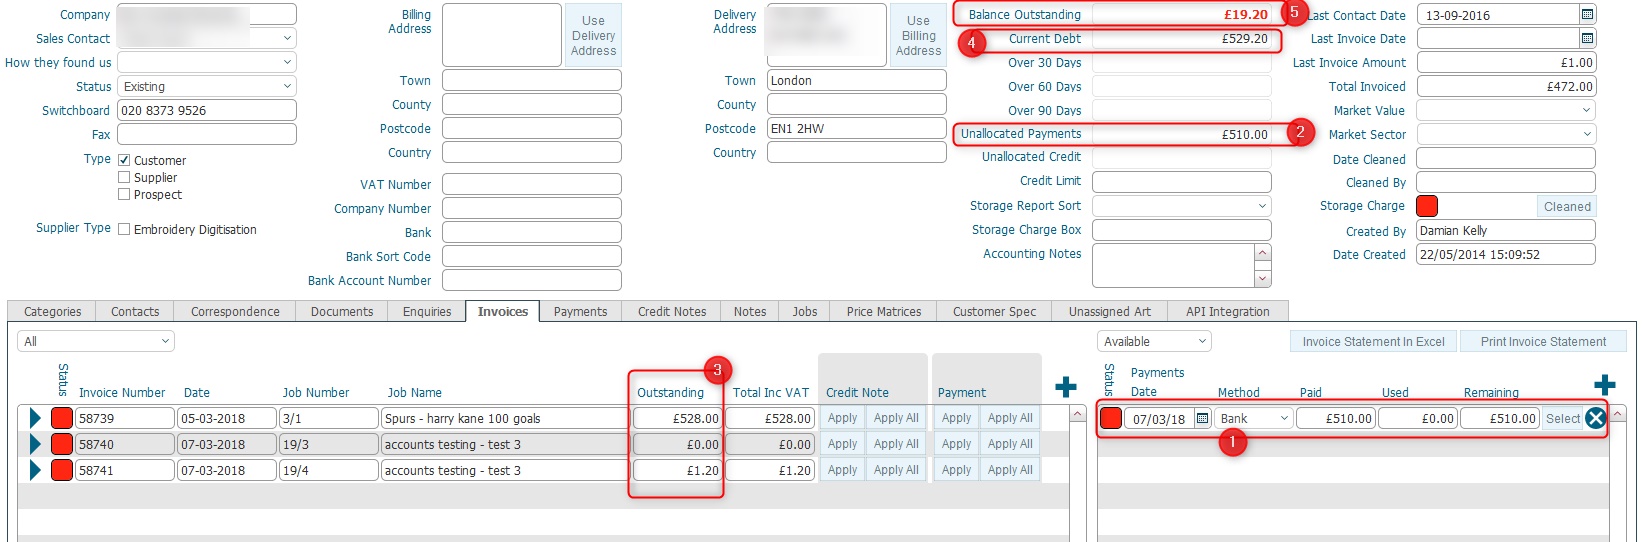Image resolution: width=1642 pixels, height=542 pixels.
Task: Click Print Invoice Statement button
Action: [1543, 342]
